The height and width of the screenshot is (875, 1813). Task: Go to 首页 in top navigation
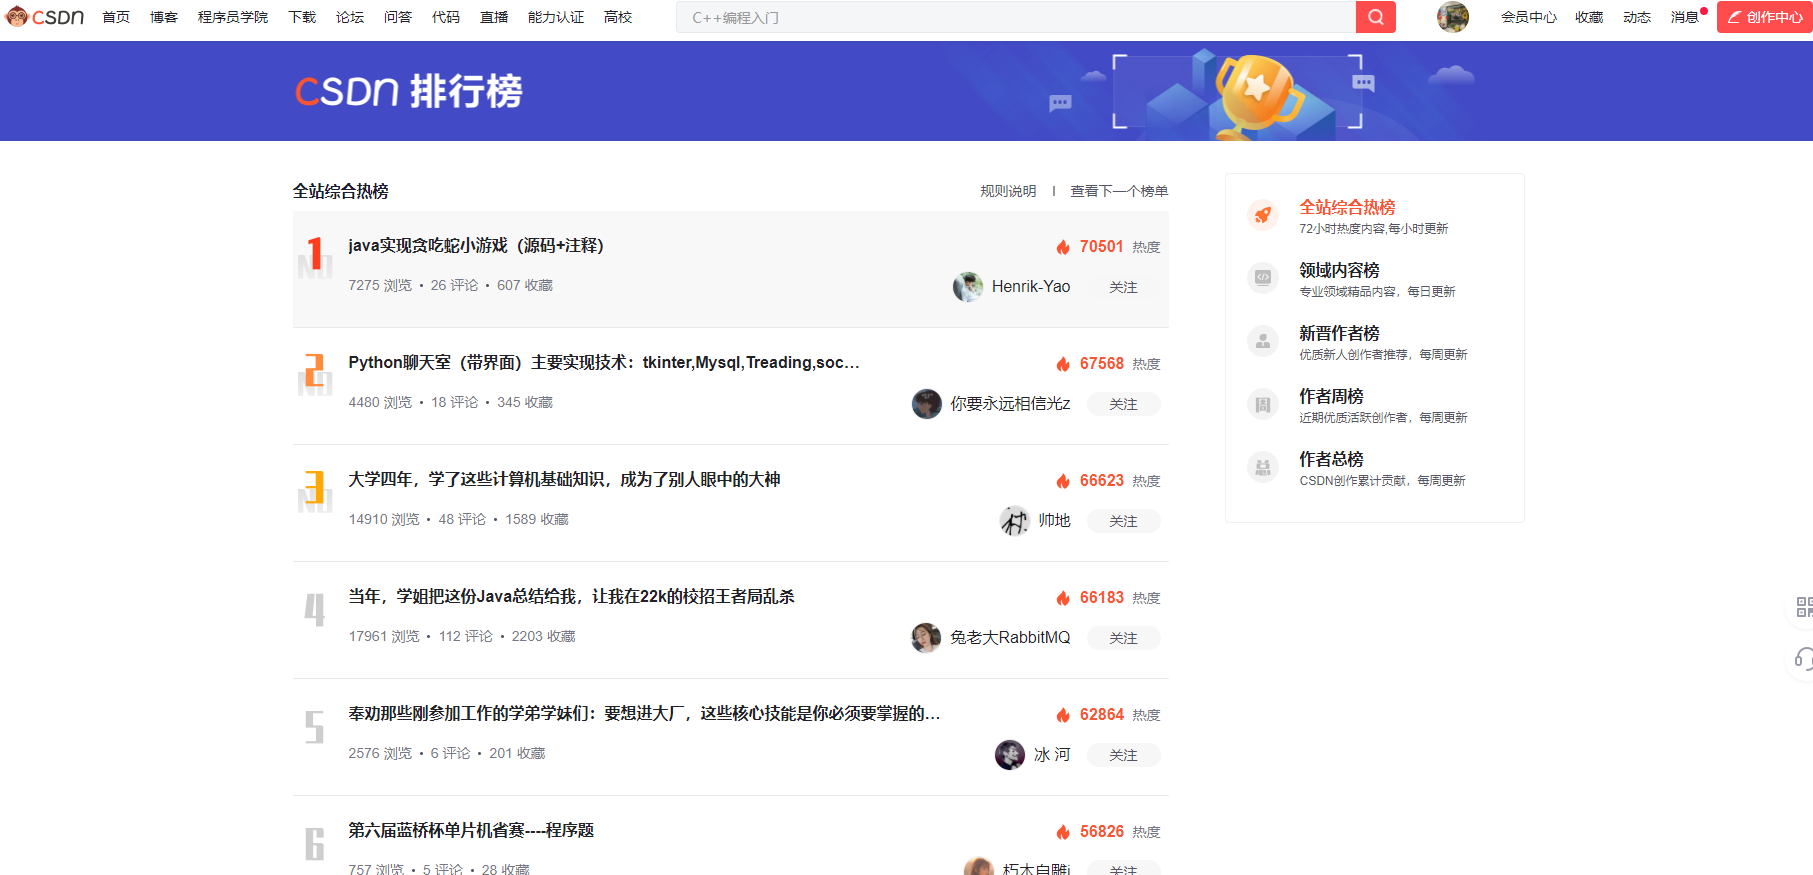[x=116, y=17]
